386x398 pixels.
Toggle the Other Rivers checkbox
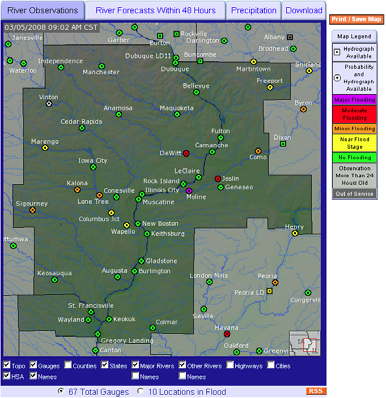pos(182,365)
